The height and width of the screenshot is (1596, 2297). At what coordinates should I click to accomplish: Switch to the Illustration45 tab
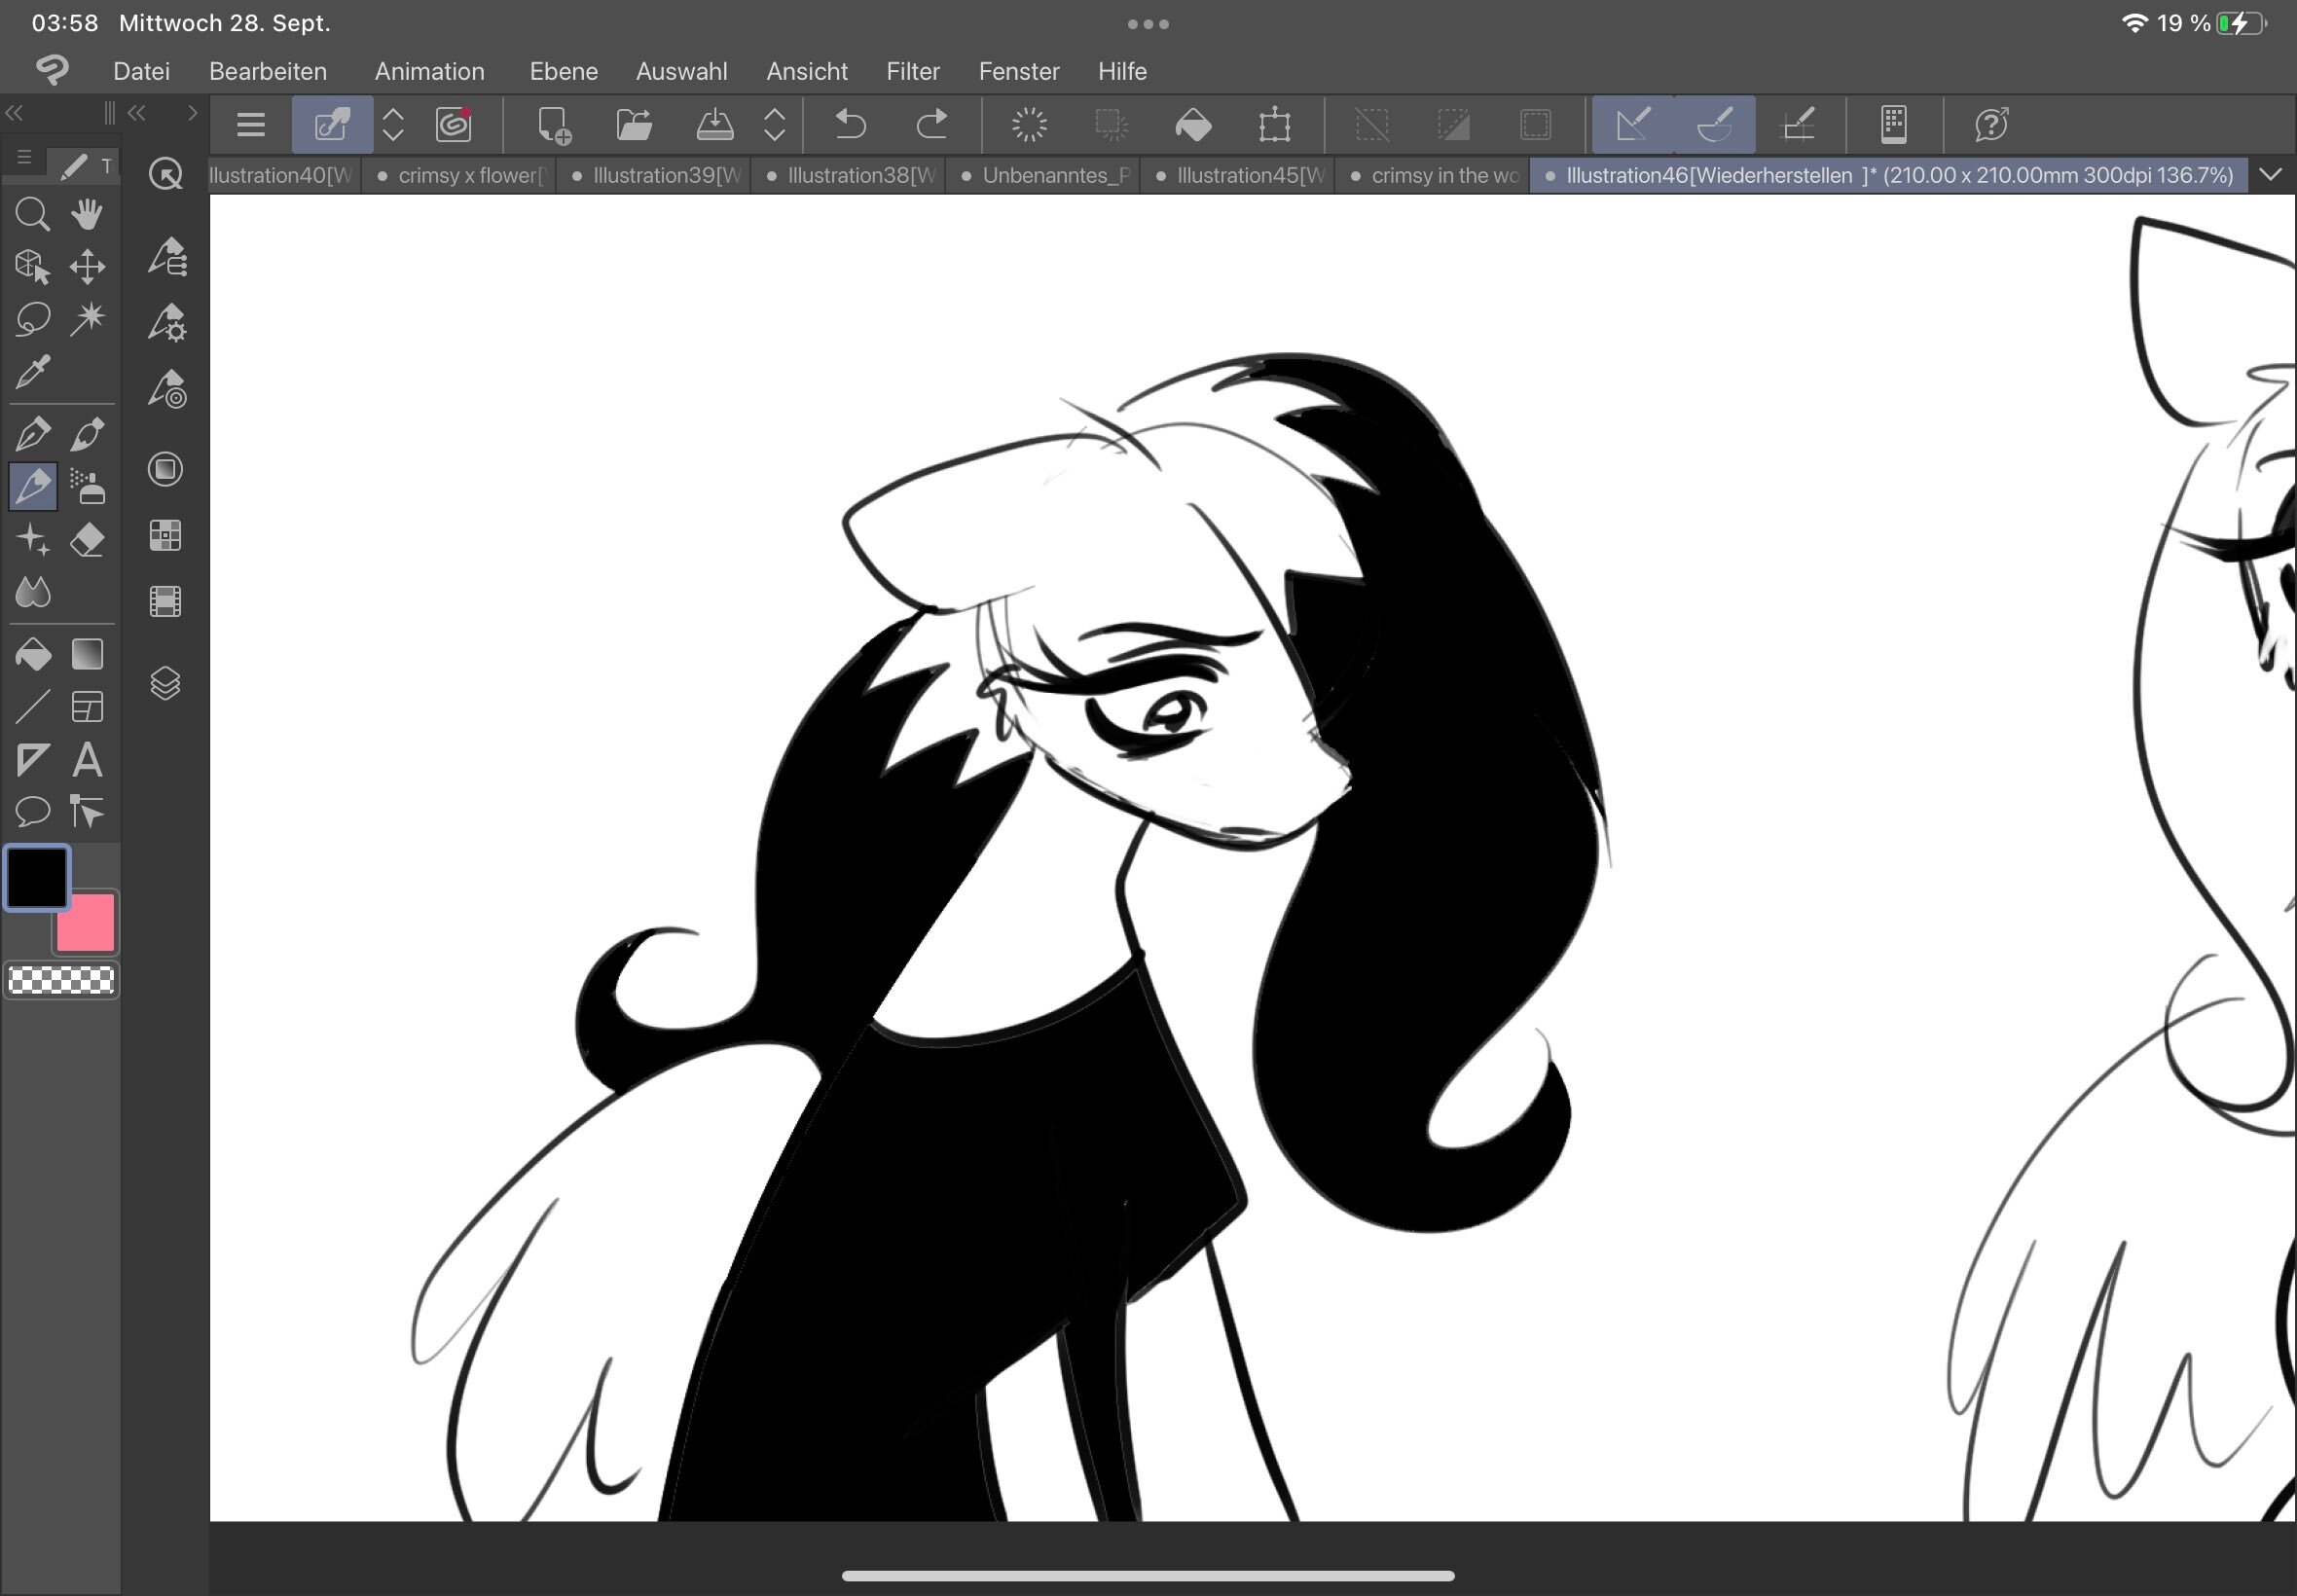click(x=1238, y=175)
